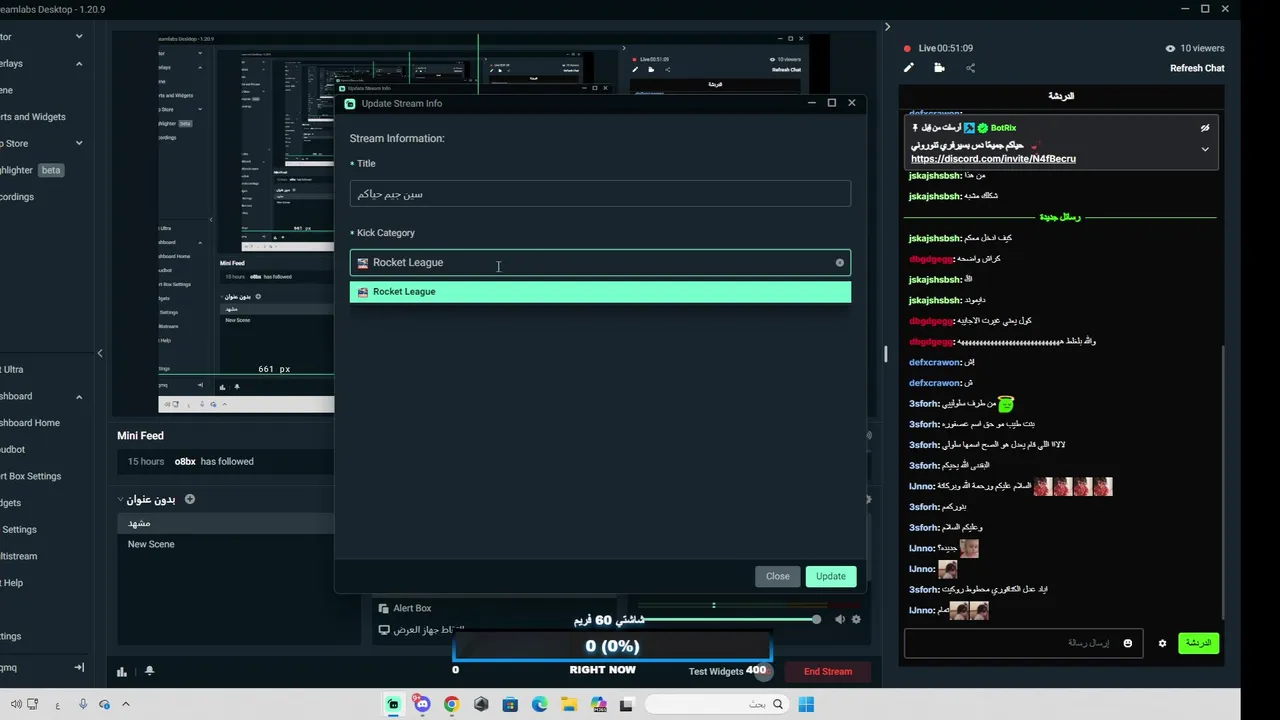Open the emoji picker in chat input
This screenshot has height=720, width=1280.
(1128, 643)
